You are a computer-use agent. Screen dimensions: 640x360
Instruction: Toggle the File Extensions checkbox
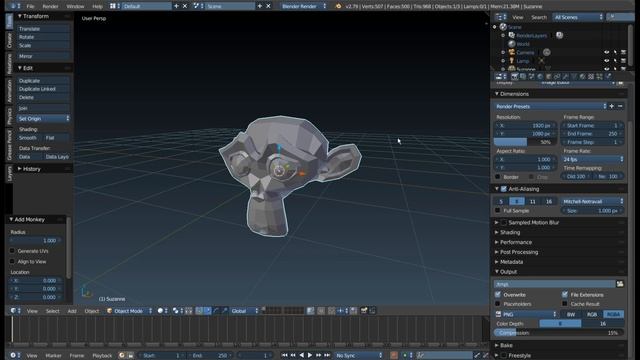565,295
